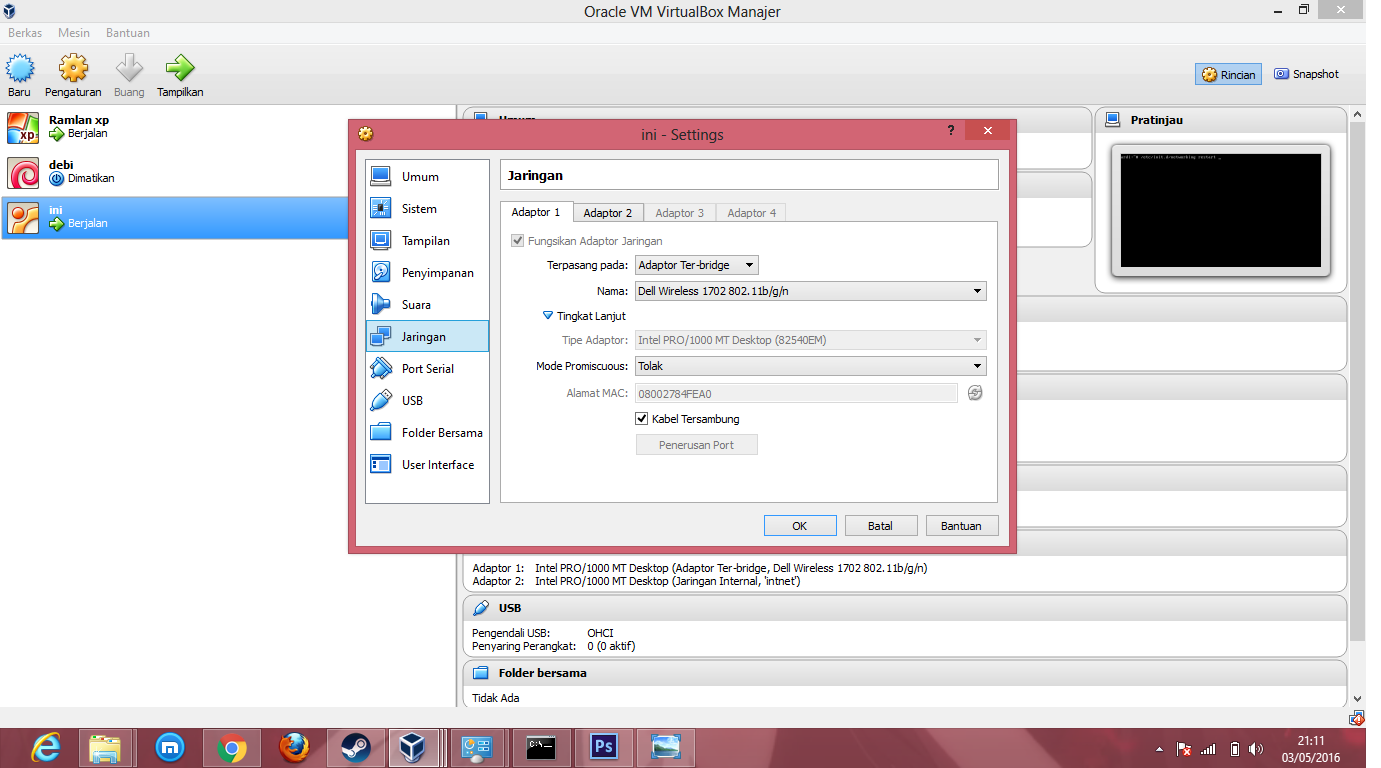Collapse the Tingkat Lanjut section

click(584, 316)
